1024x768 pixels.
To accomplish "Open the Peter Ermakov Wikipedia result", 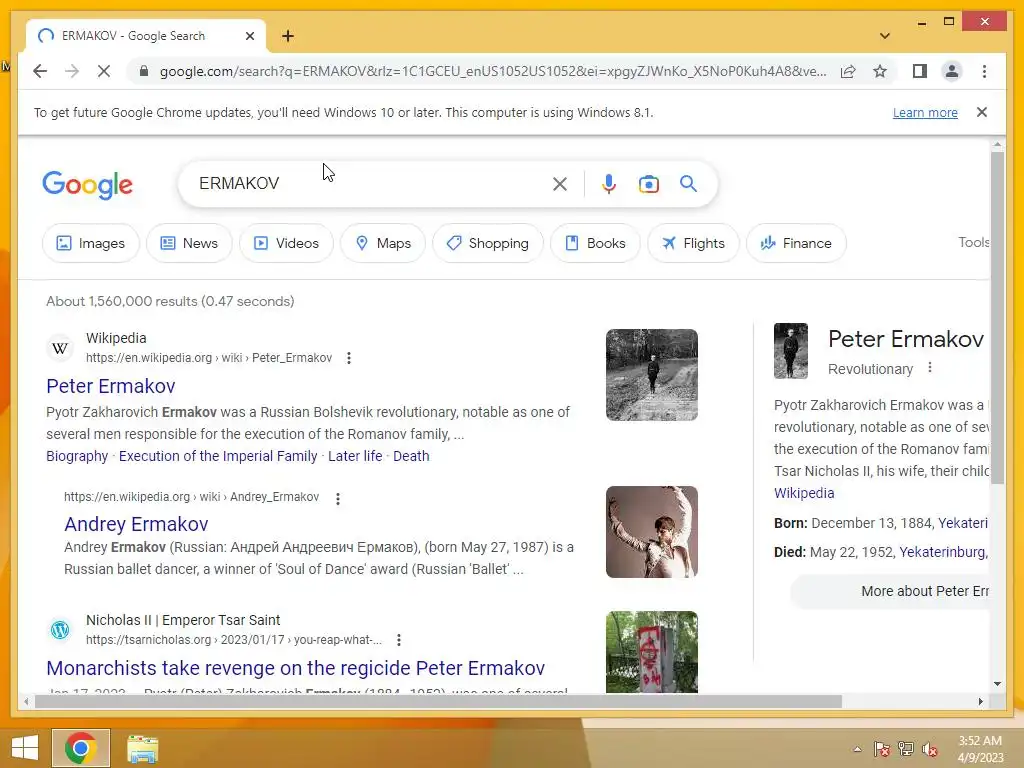I will click(110, 386).
